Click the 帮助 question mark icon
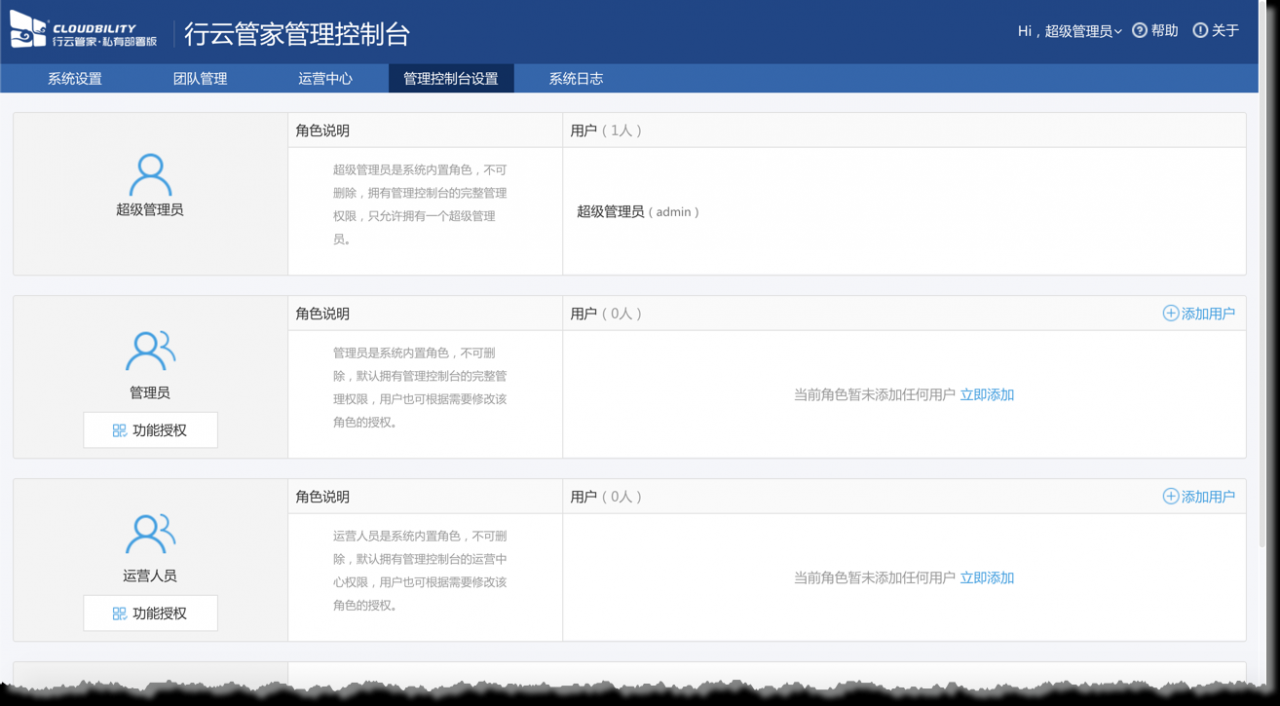The height and width of the screenshot is (706, 1280). 1139,31
